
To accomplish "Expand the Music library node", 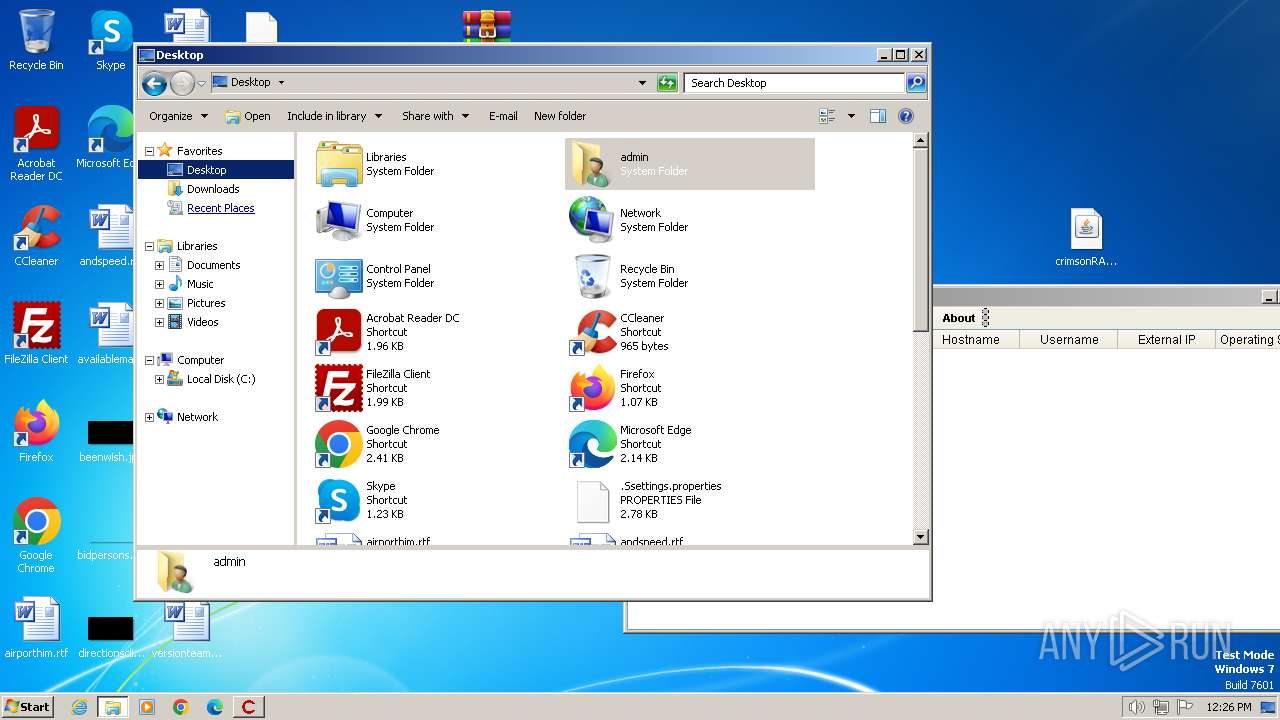I will [159, 284].
